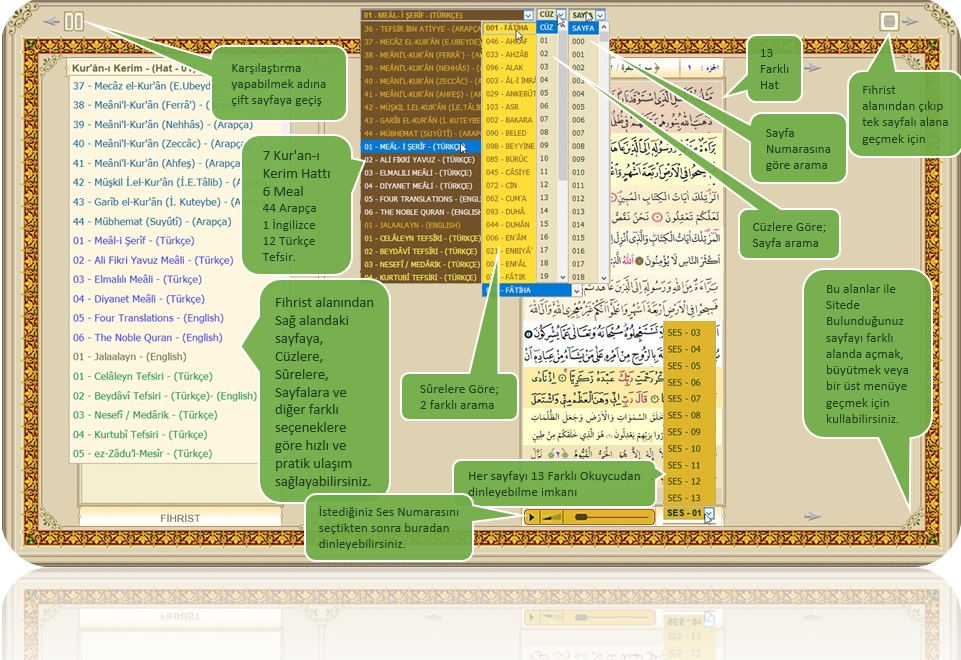Open 05 - Four Translations (English) link
Image resolution: width=961 pixels, height=660 pixels.
[148, 318]
